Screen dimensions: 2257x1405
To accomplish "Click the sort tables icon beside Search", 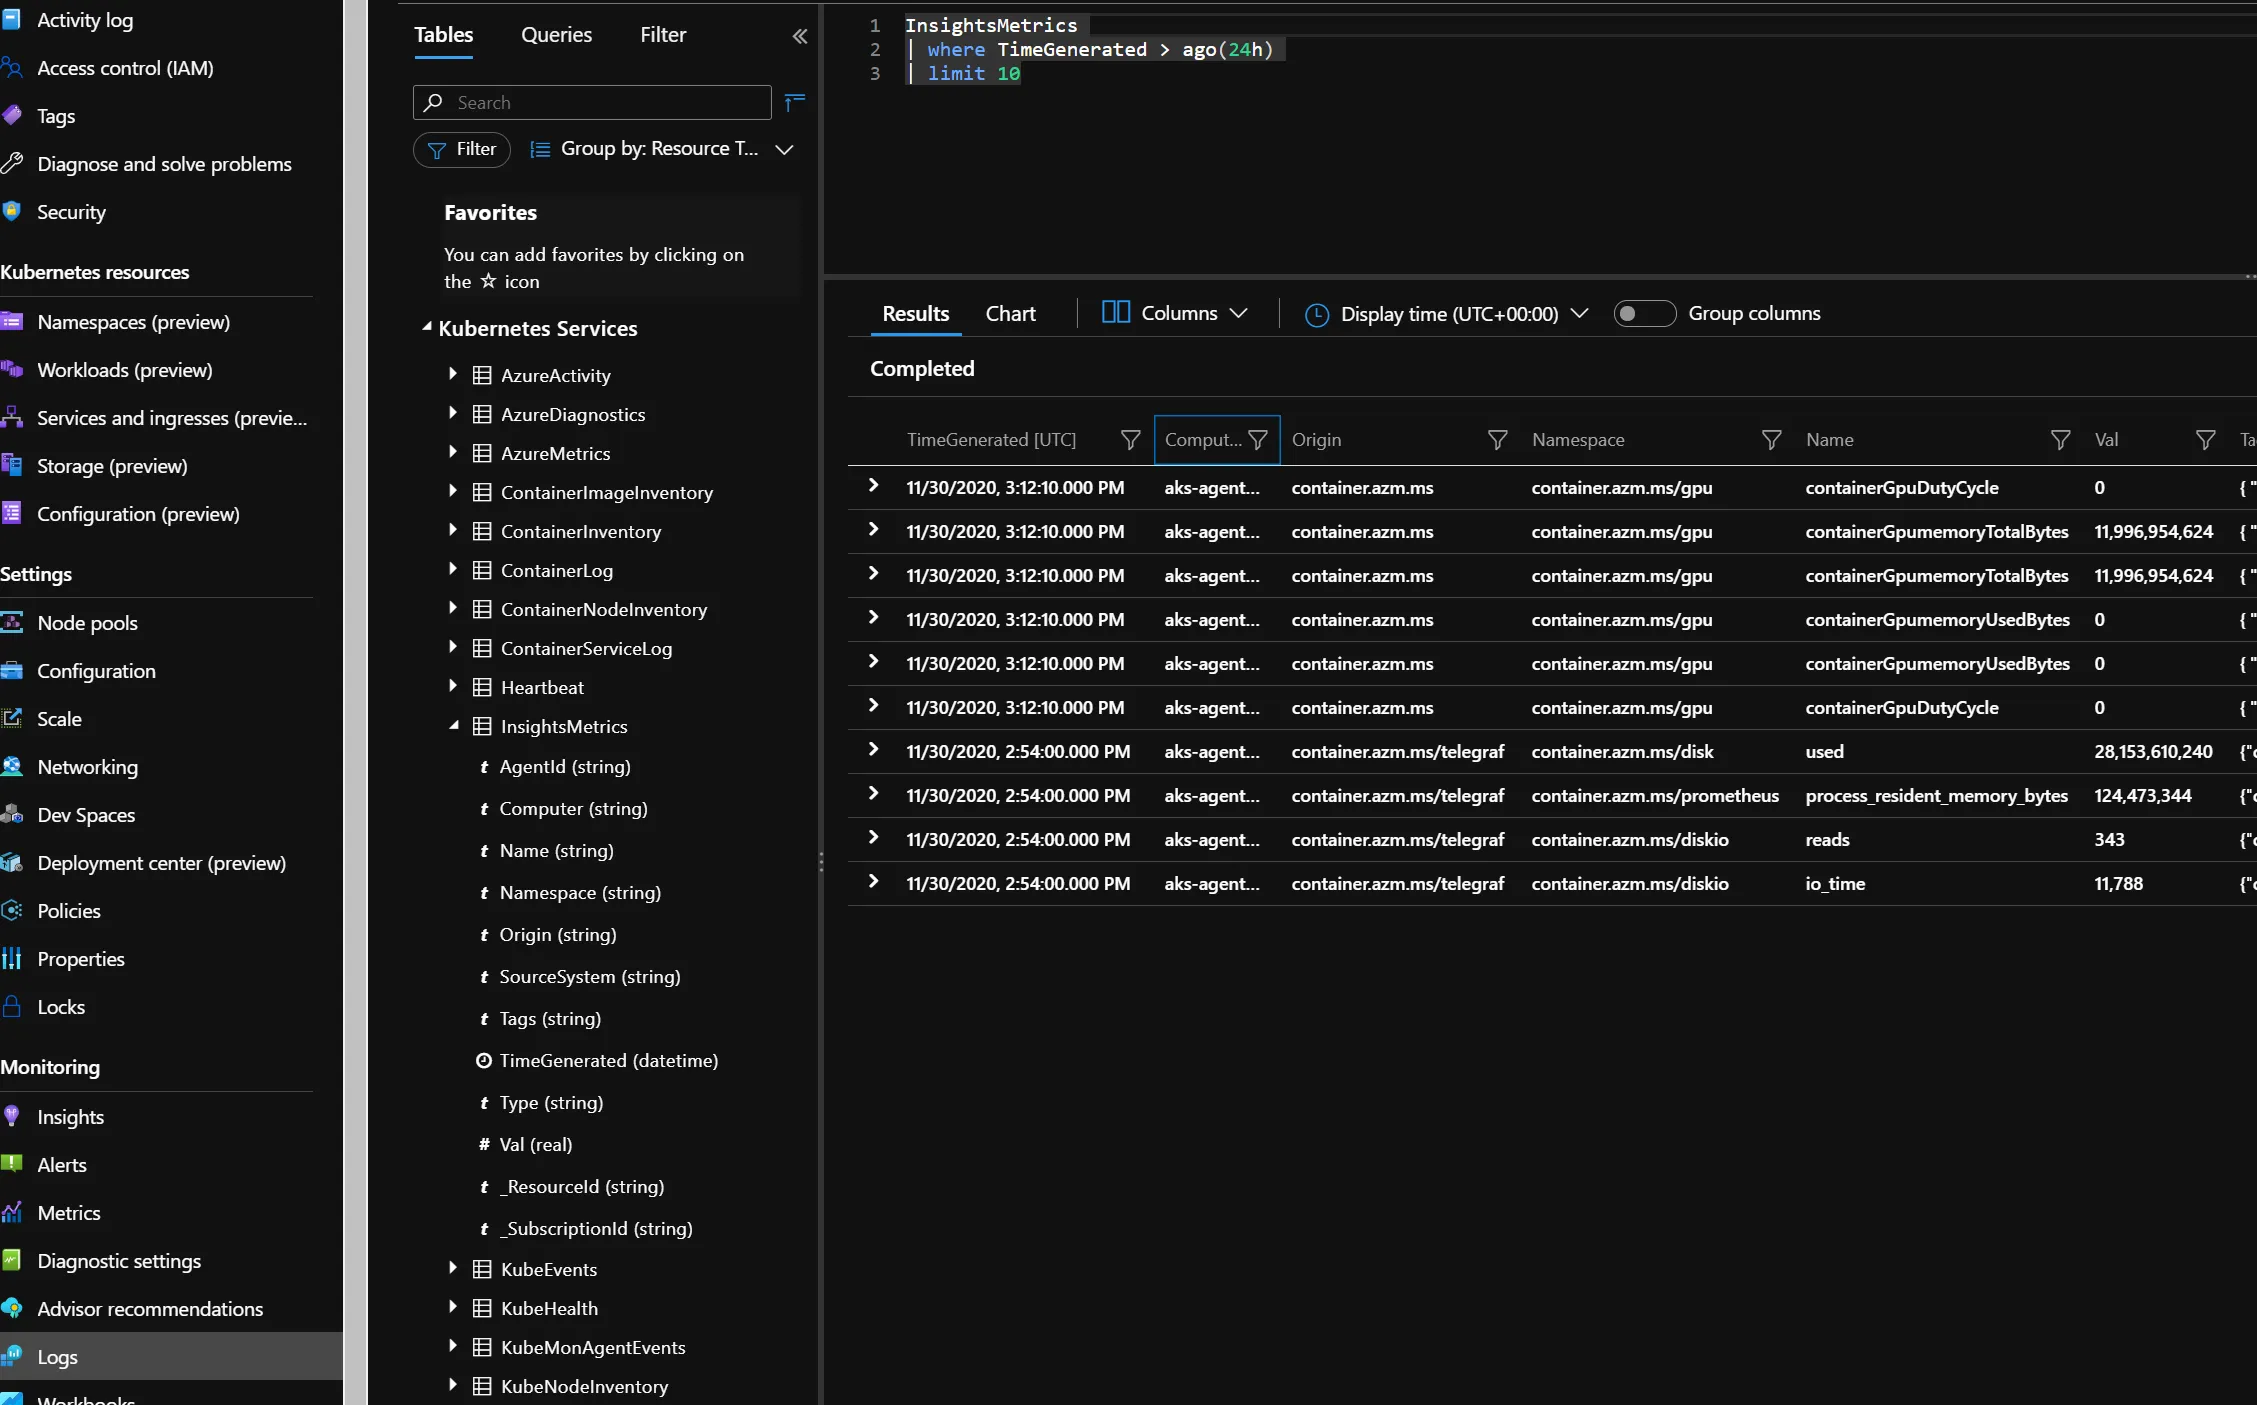I will pyautogui.click(x=795, y=102).
